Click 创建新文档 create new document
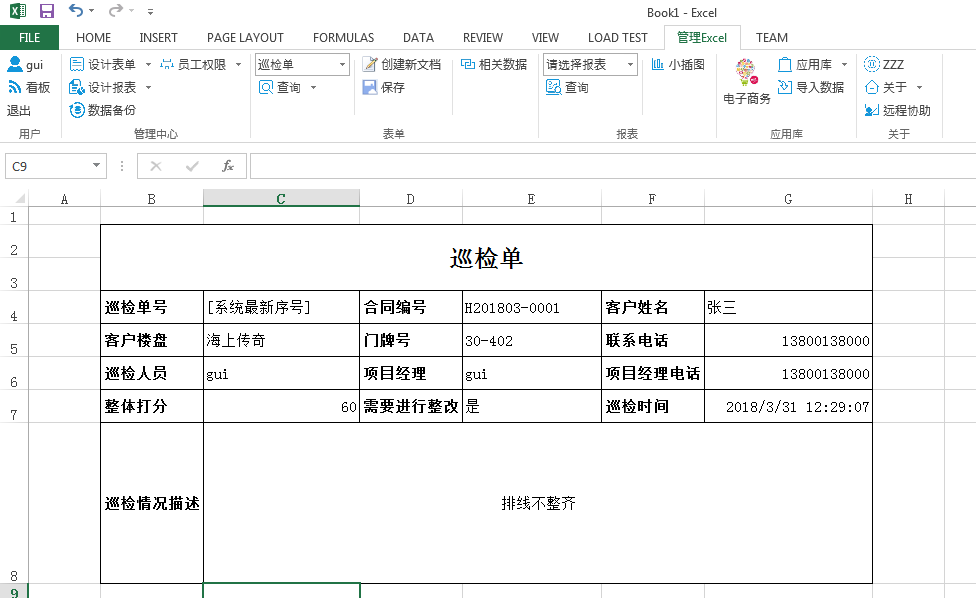The height and width of the screenshot is (598, 976). coord(402,64)
